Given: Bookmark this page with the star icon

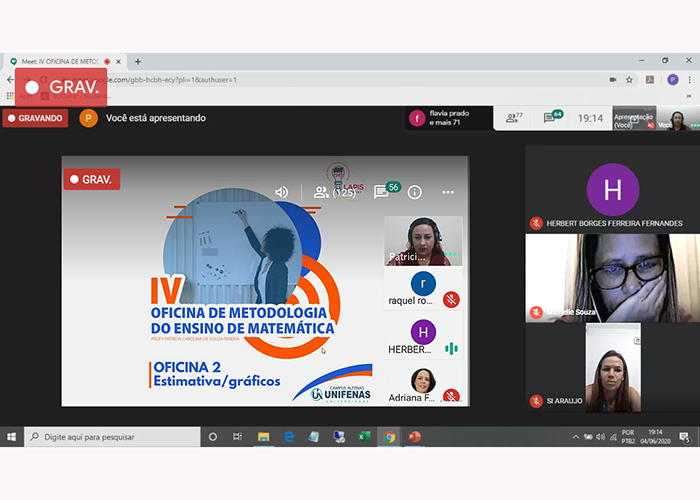Looking at the screenshot, I should [629, 80].
